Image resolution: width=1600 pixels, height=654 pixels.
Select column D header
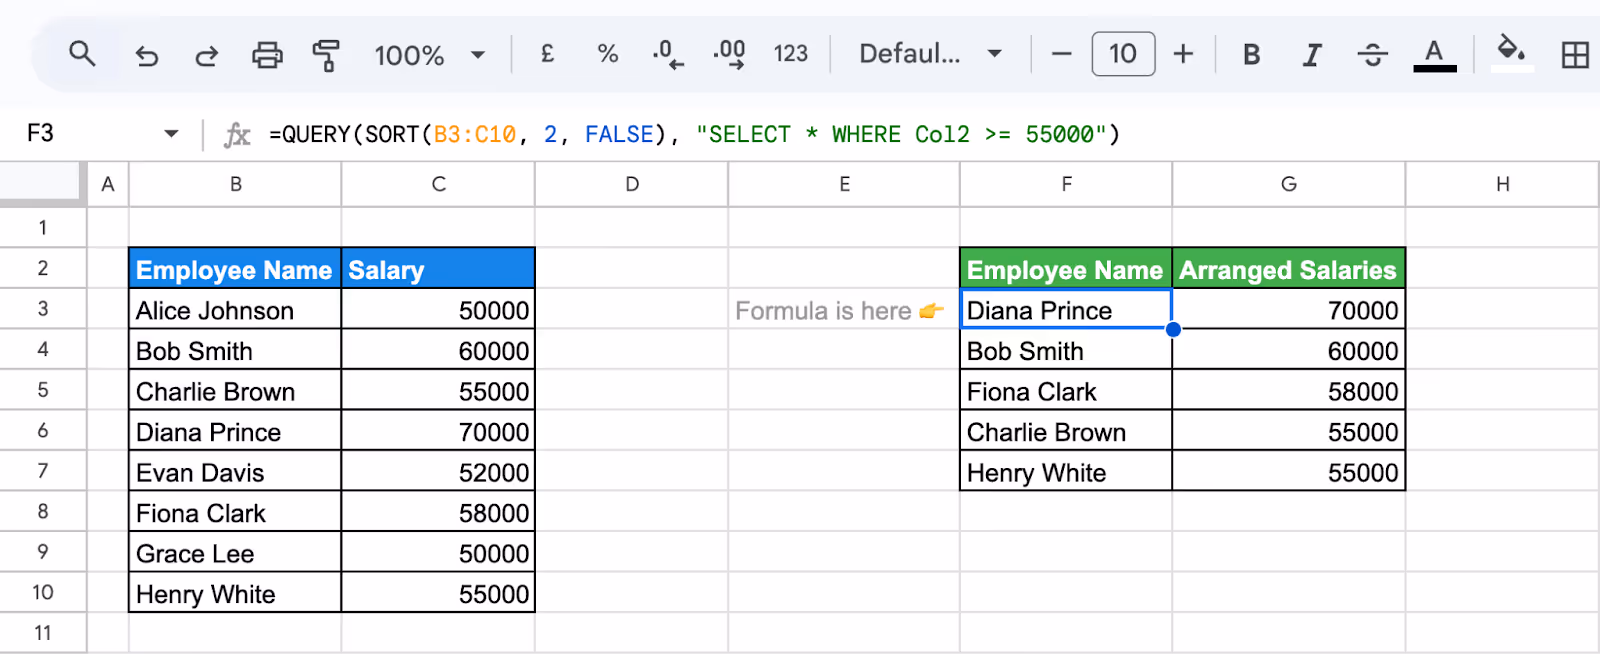632,184
